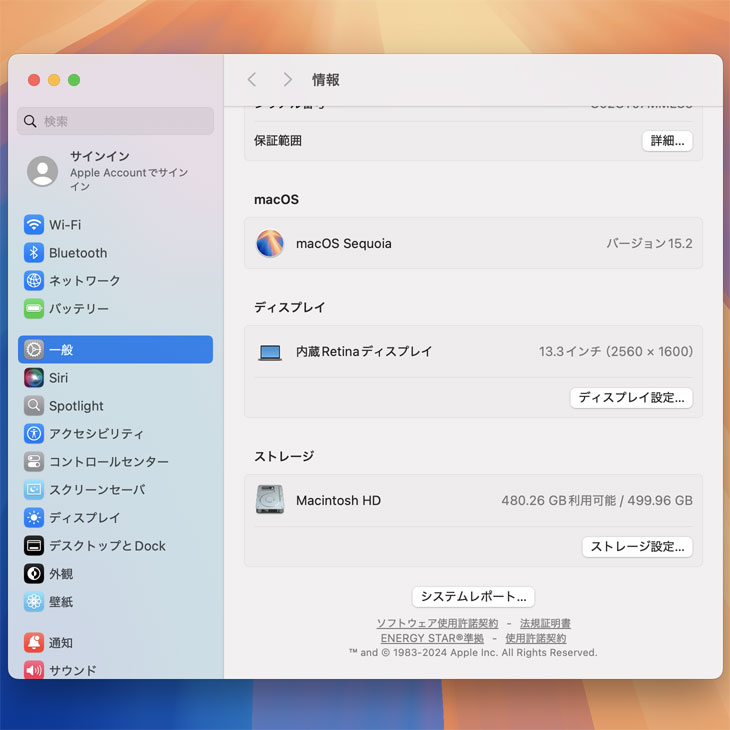The image size is (730, 730).
Task: Select the アクセシビリティ icon
Action: coord(34,433)
